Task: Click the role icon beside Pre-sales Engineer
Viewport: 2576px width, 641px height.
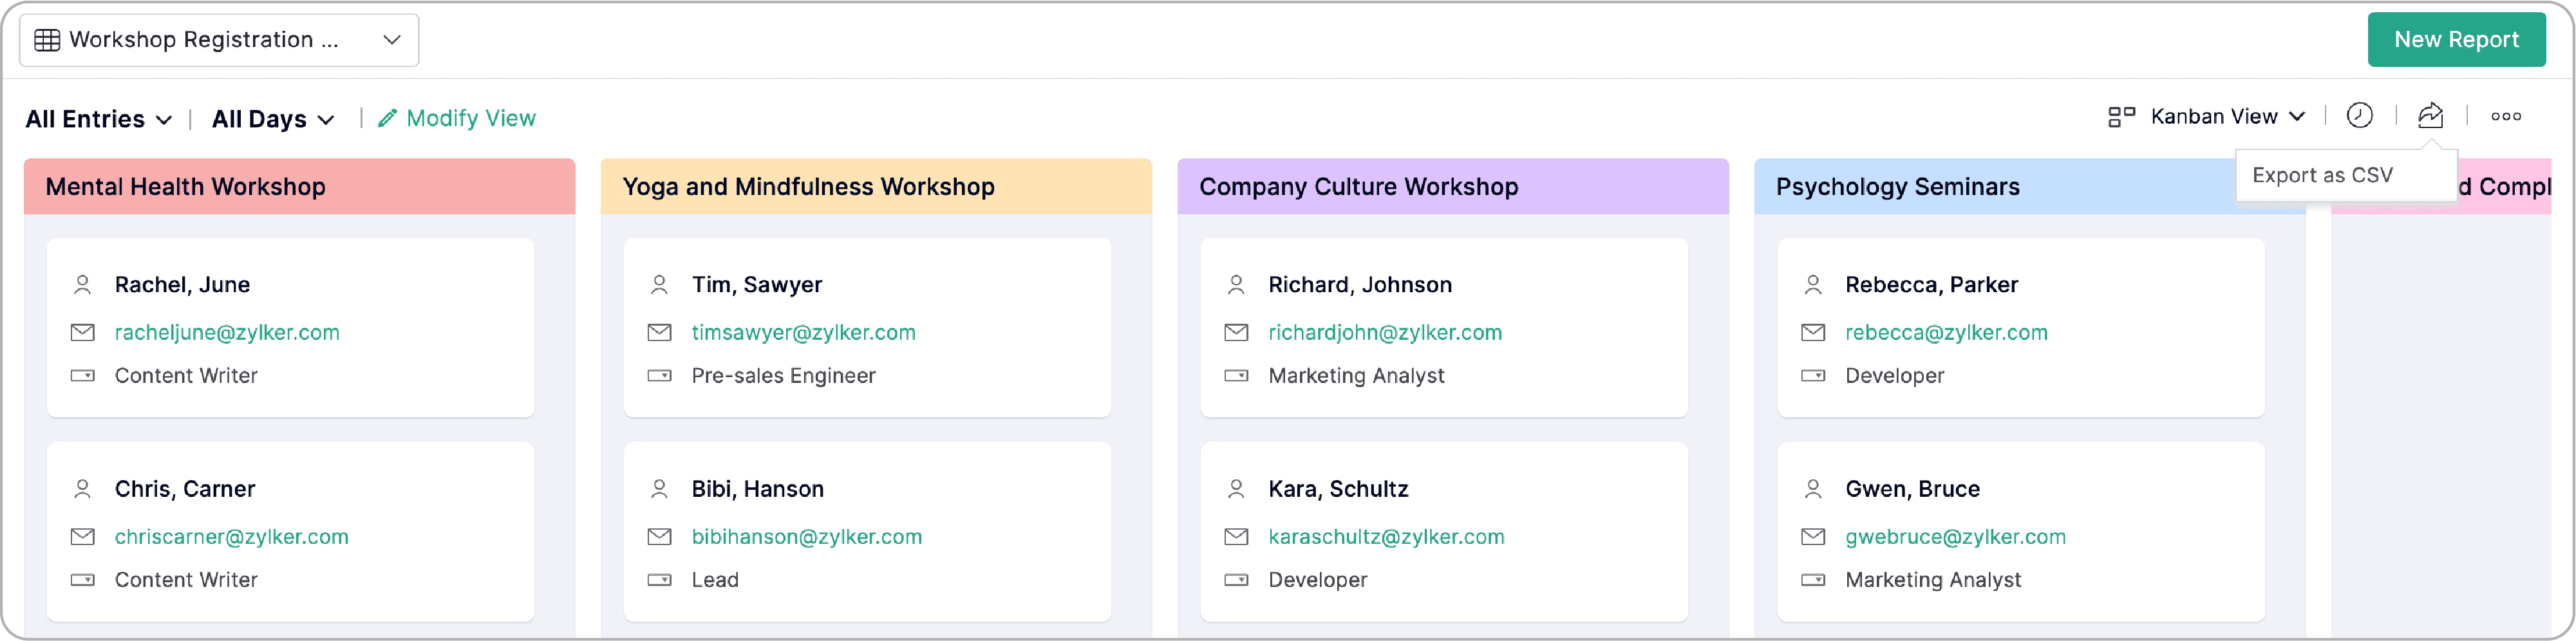Action: pos(660,376)
